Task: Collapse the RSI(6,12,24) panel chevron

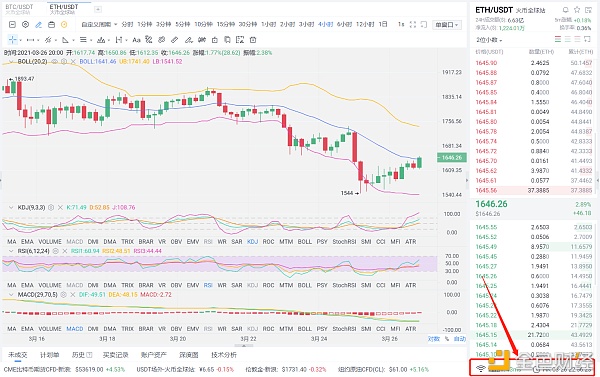Action: click(x=11, y=251)
